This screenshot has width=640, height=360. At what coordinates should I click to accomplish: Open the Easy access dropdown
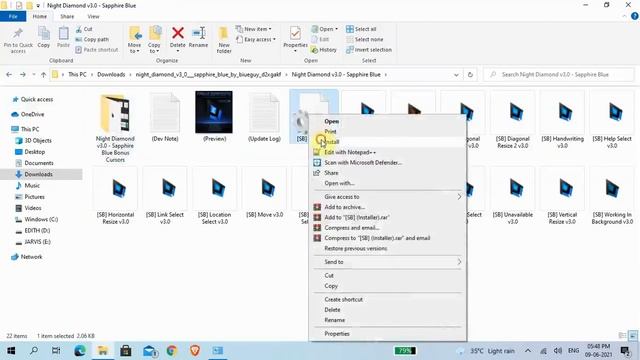point(256,39)
